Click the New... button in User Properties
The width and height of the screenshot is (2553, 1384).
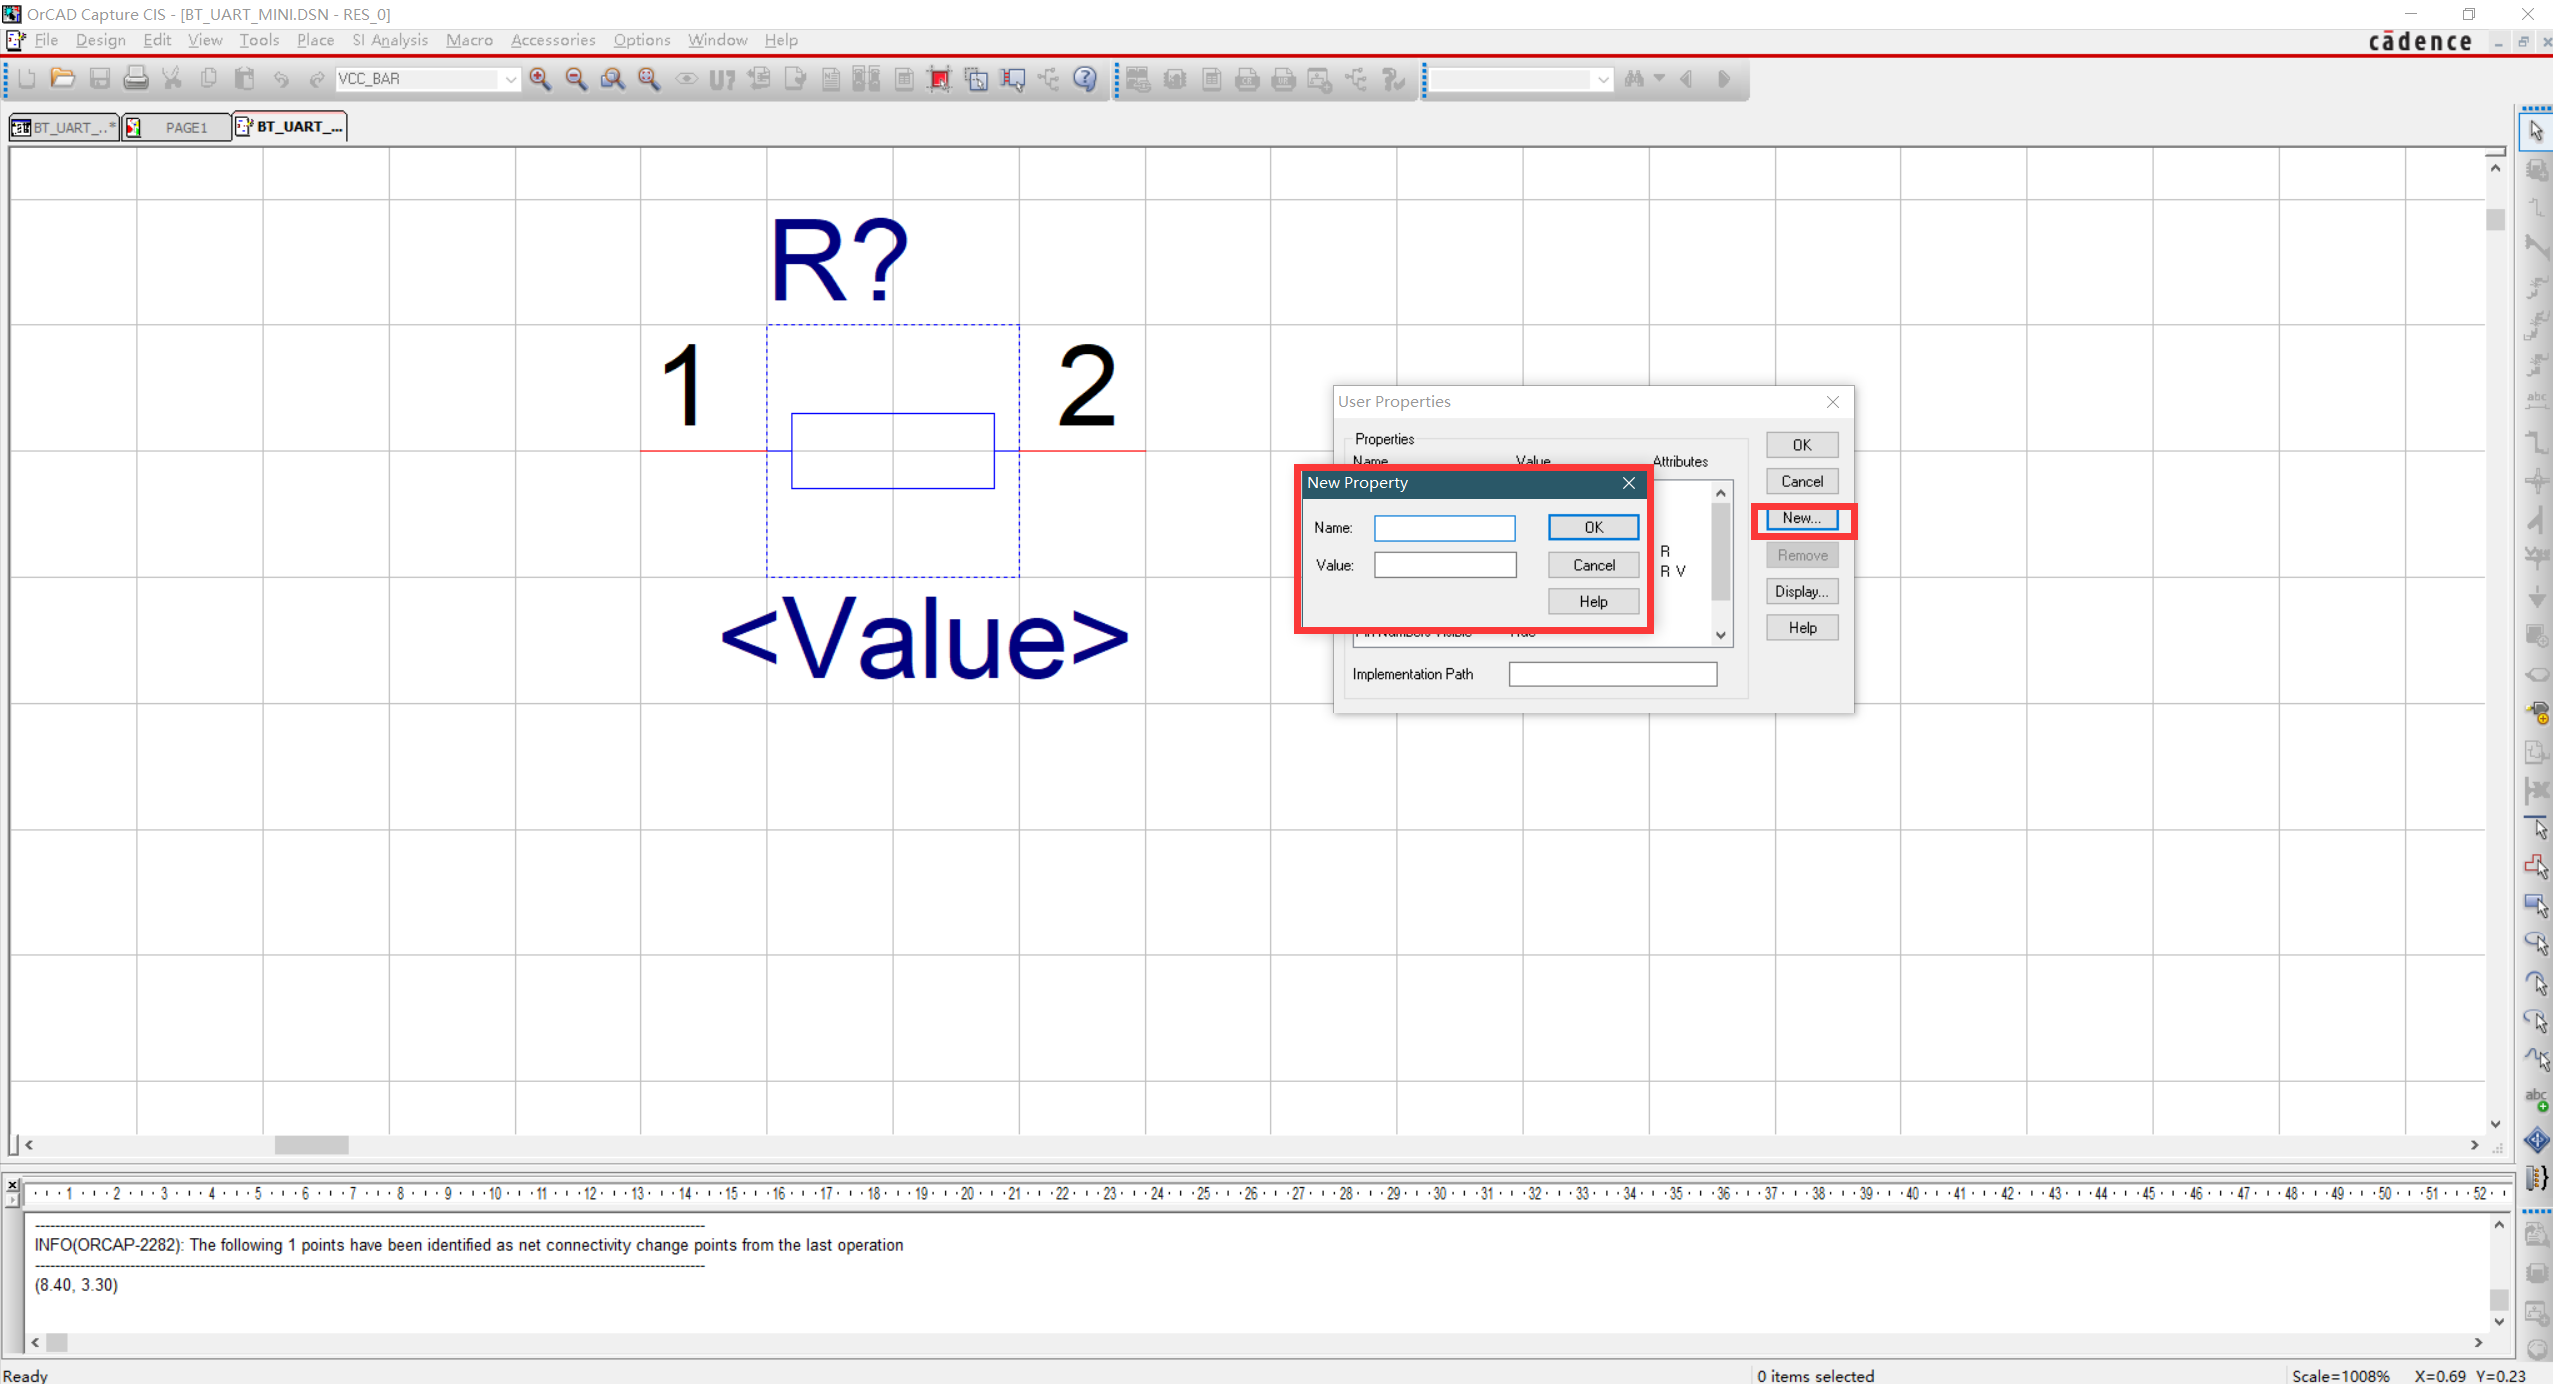[x=1801, y=518]
